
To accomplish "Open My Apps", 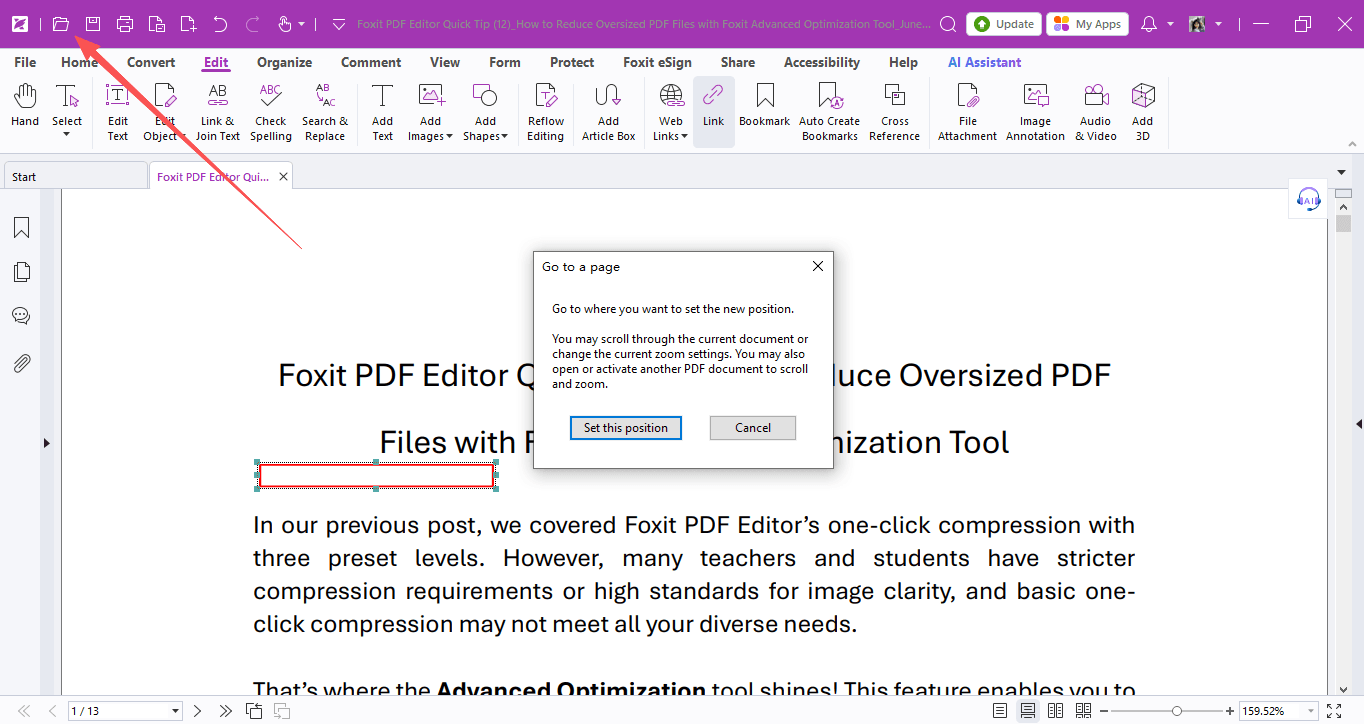I will tap(1088, 24).
